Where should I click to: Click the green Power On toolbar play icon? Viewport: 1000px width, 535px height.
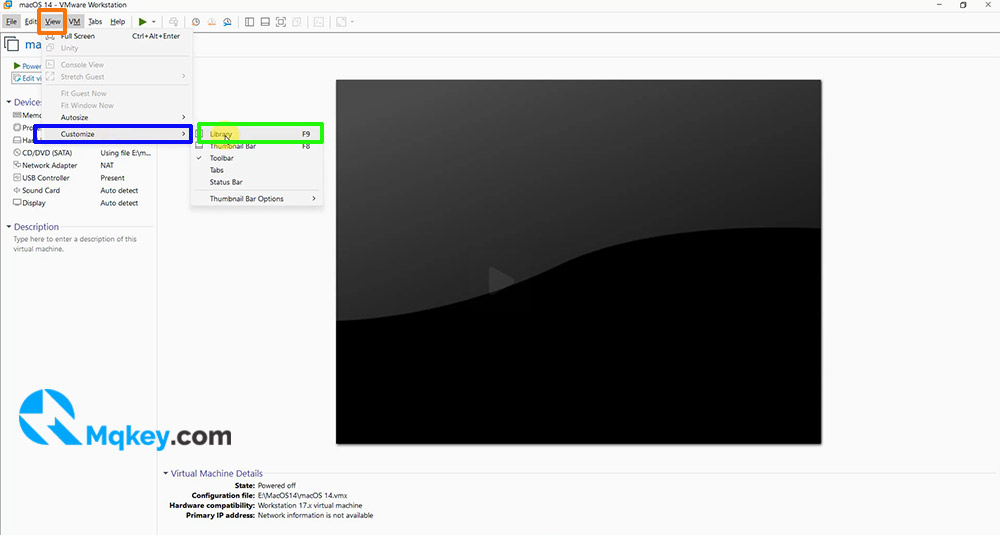click(x=143, y=22)
